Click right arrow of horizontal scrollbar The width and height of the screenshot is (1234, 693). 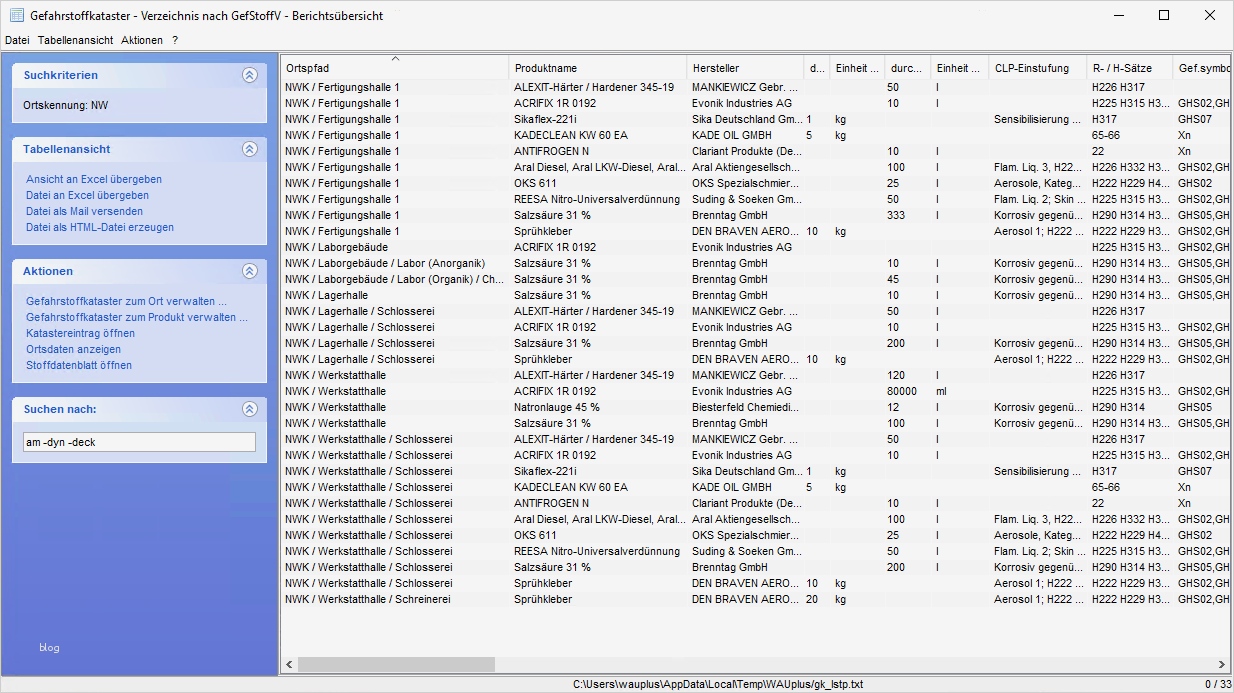point(1222,665)
